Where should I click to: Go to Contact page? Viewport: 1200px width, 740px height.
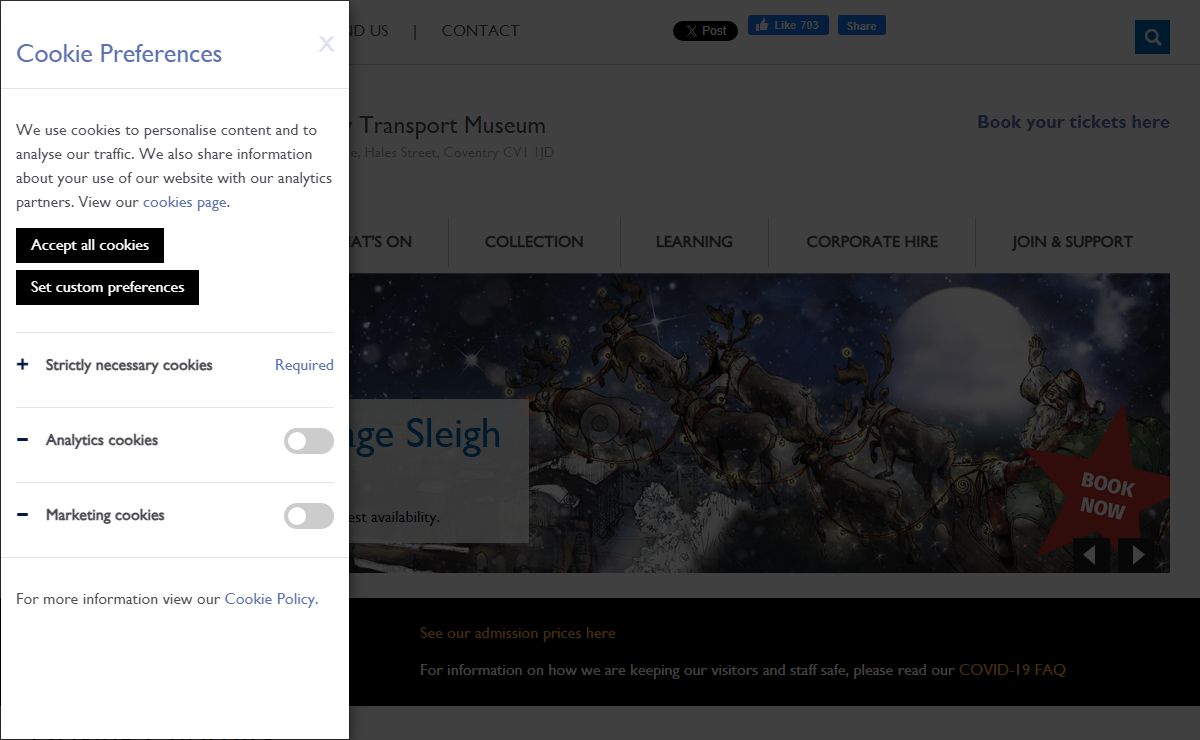click(480, 31)
